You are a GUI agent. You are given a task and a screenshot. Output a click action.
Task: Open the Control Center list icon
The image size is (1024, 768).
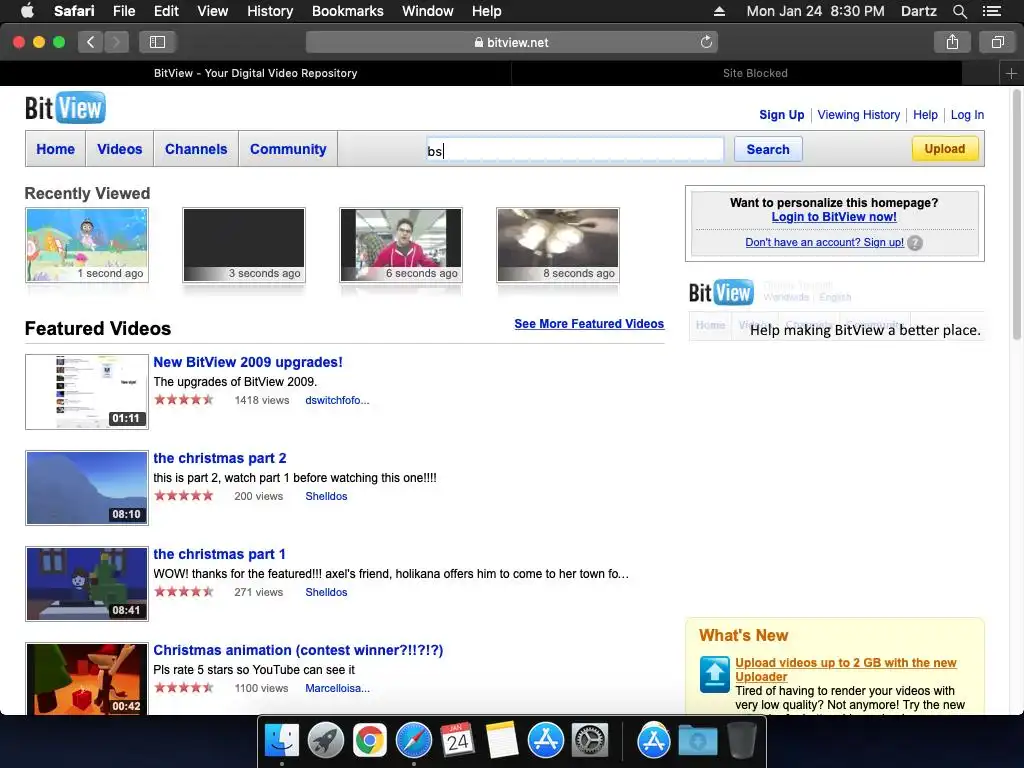click(x=991, y=11)
